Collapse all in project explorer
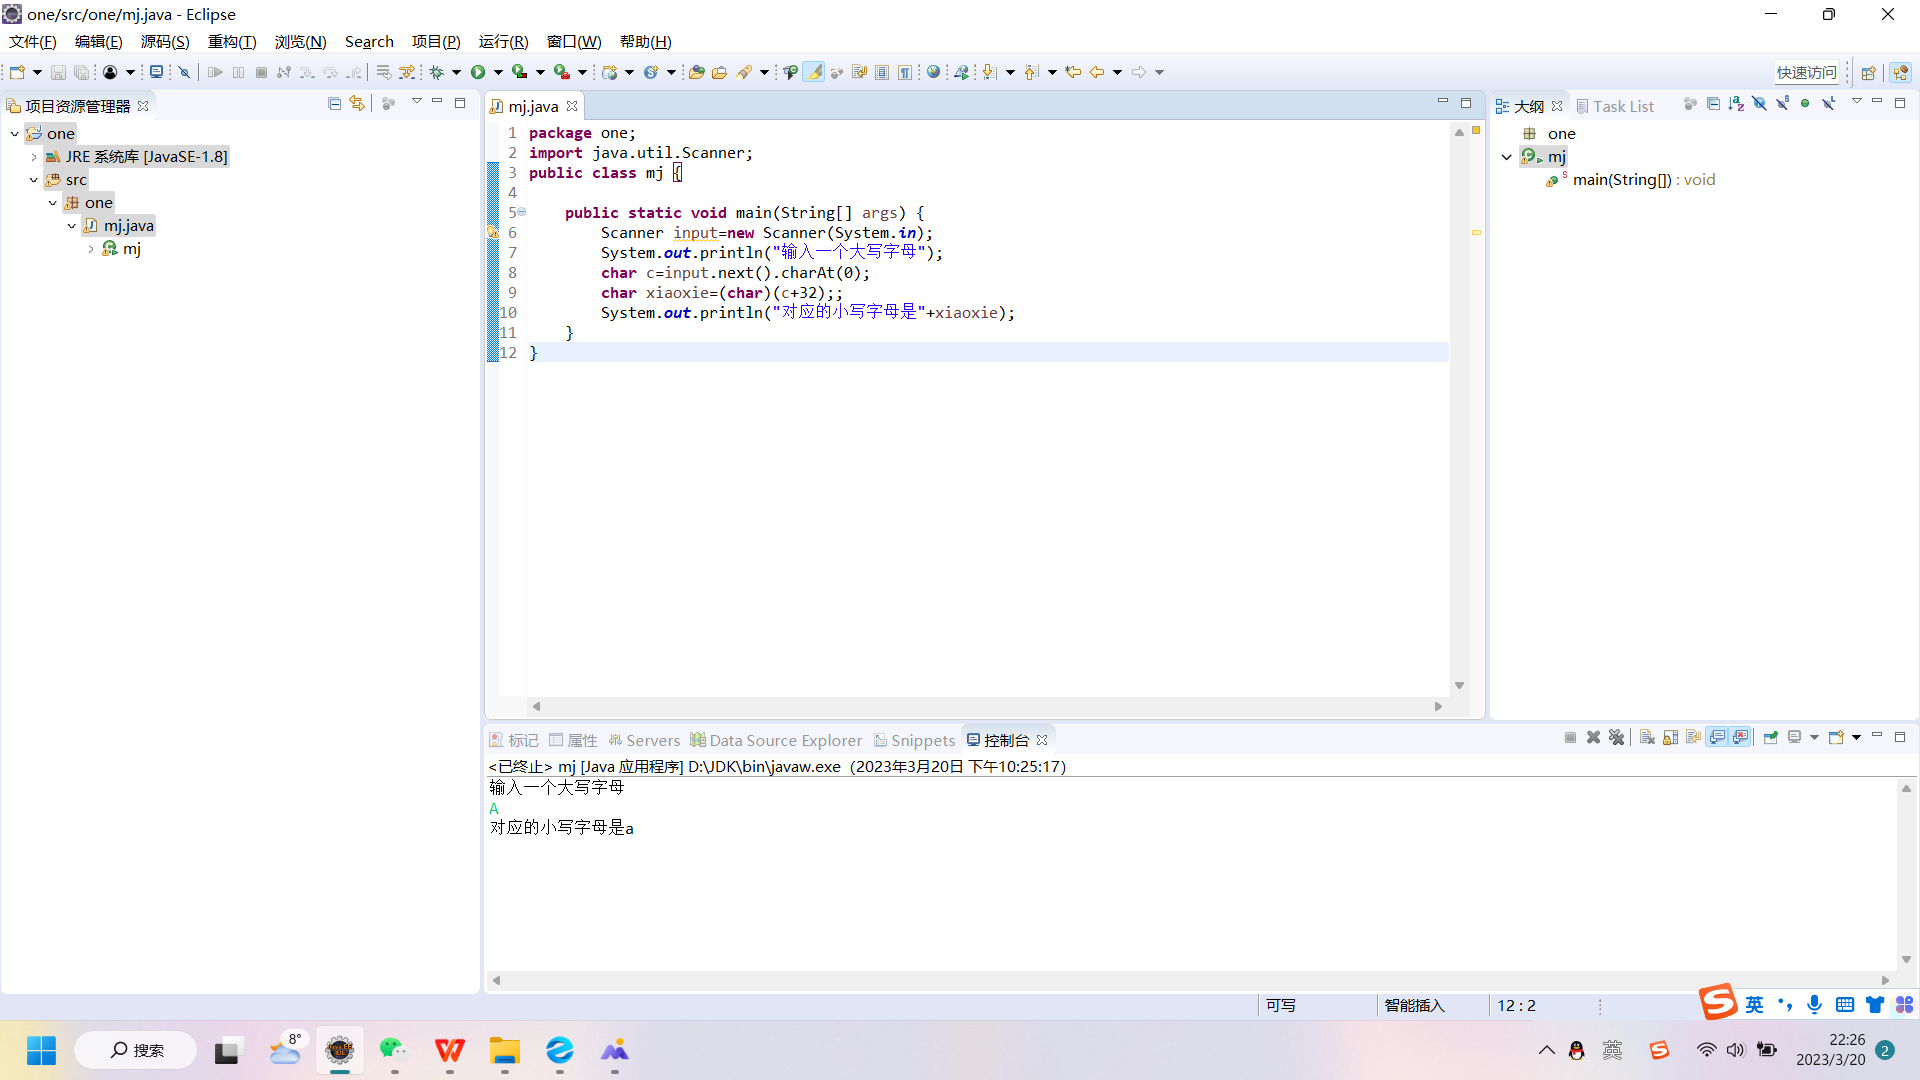The width and height of the screenshot is (1920, 1080). point(335,104)
